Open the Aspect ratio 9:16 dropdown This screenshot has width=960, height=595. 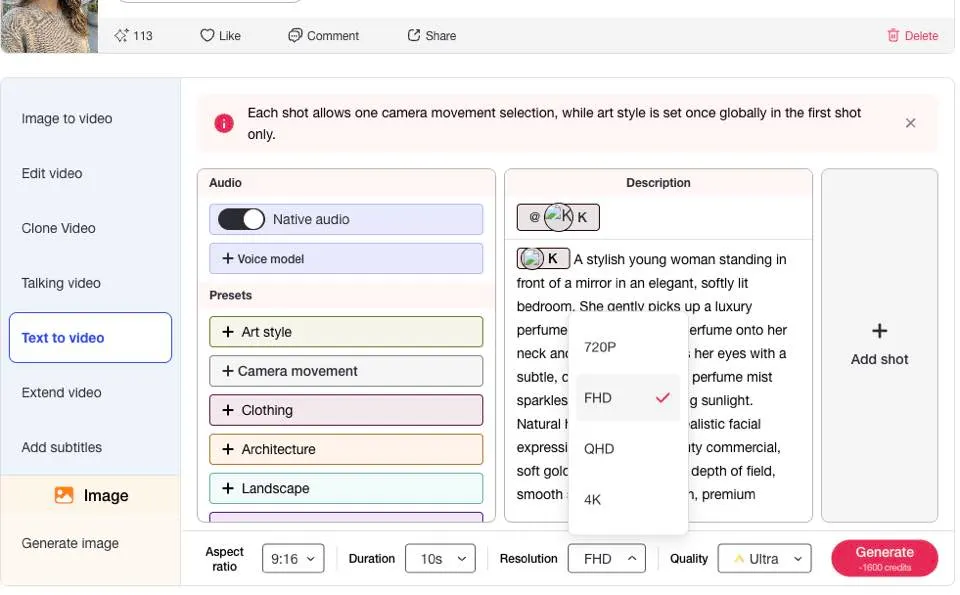click(293, 559)
